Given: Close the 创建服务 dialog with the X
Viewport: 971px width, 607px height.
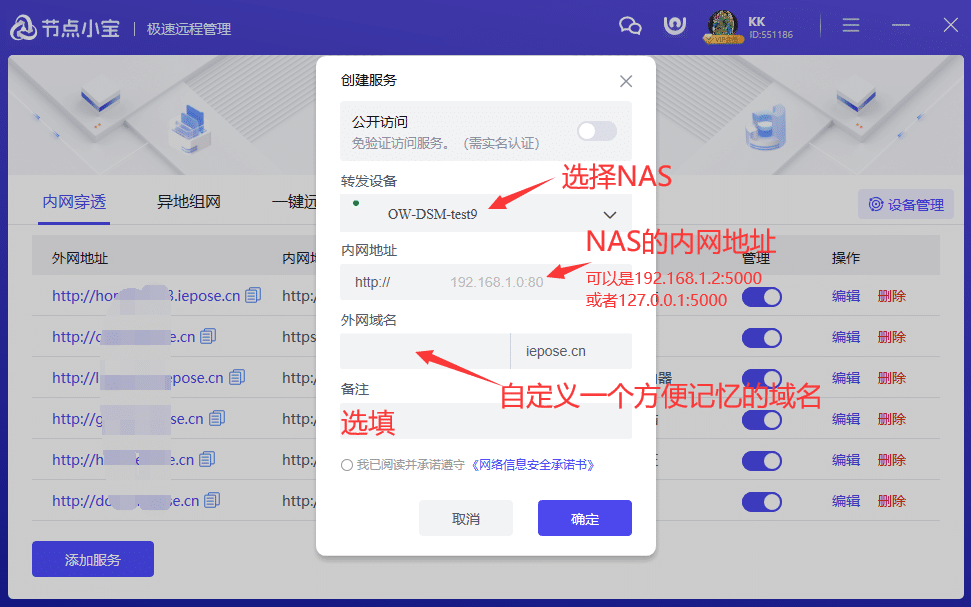Looking at the screenshot, I should pos(626,81).
